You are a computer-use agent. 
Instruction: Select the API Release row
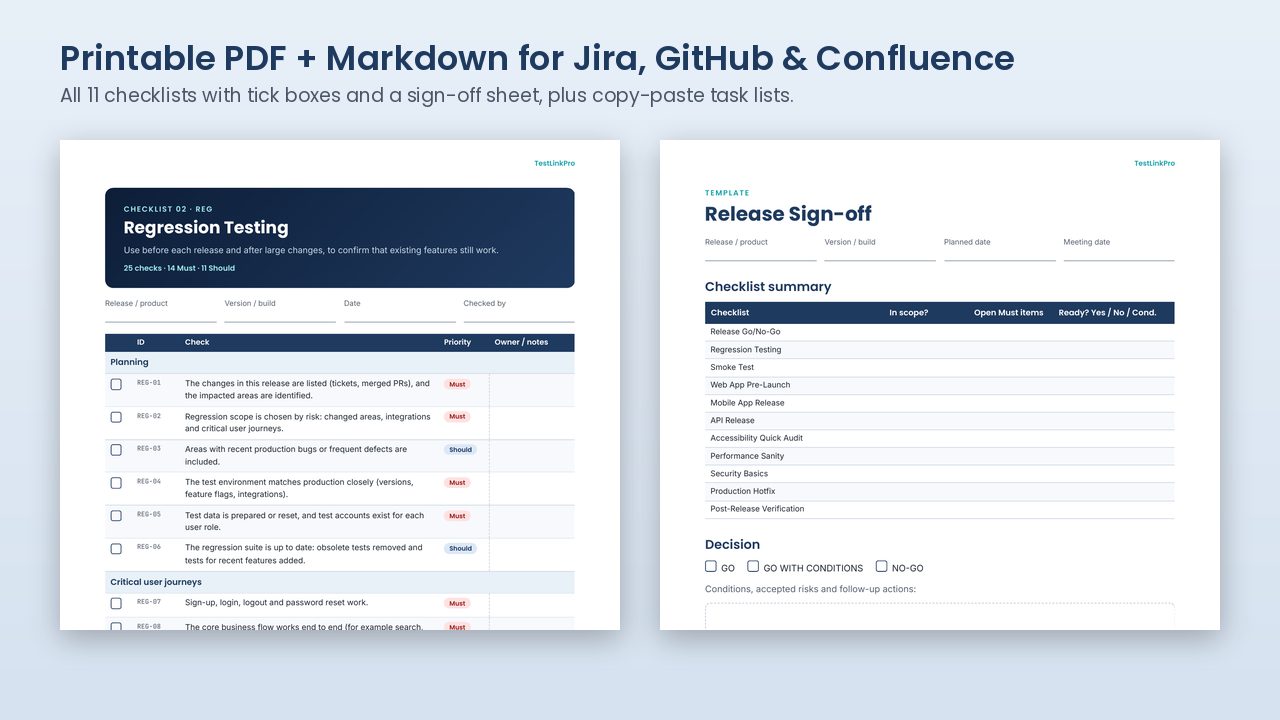pyautogui.click(x=940, y=420)
